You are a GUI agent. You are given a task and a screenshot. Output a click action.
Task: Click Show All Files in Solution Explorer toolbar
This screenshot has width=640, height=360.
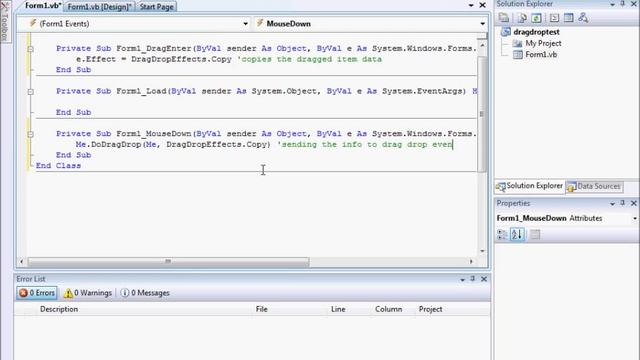[x=522, y=18]
